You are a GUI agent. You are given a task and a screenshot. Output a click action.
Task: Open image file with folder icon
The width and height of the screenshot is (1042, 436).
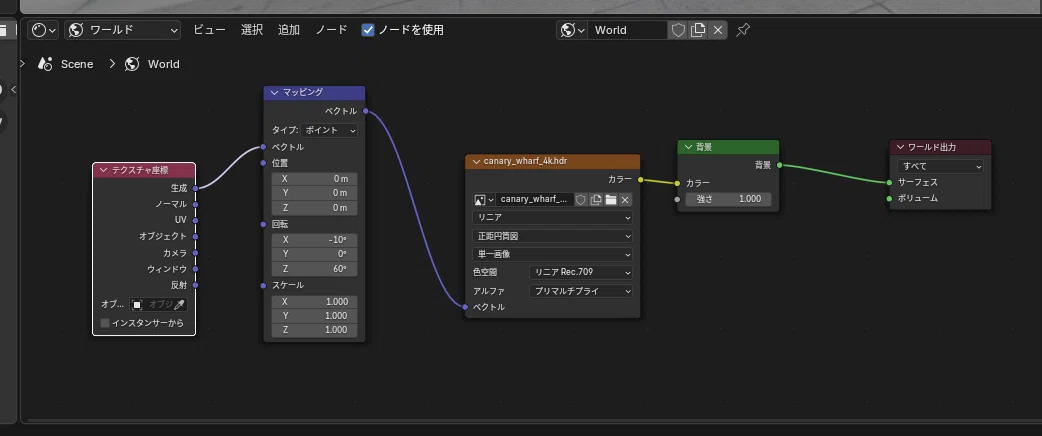611,199
